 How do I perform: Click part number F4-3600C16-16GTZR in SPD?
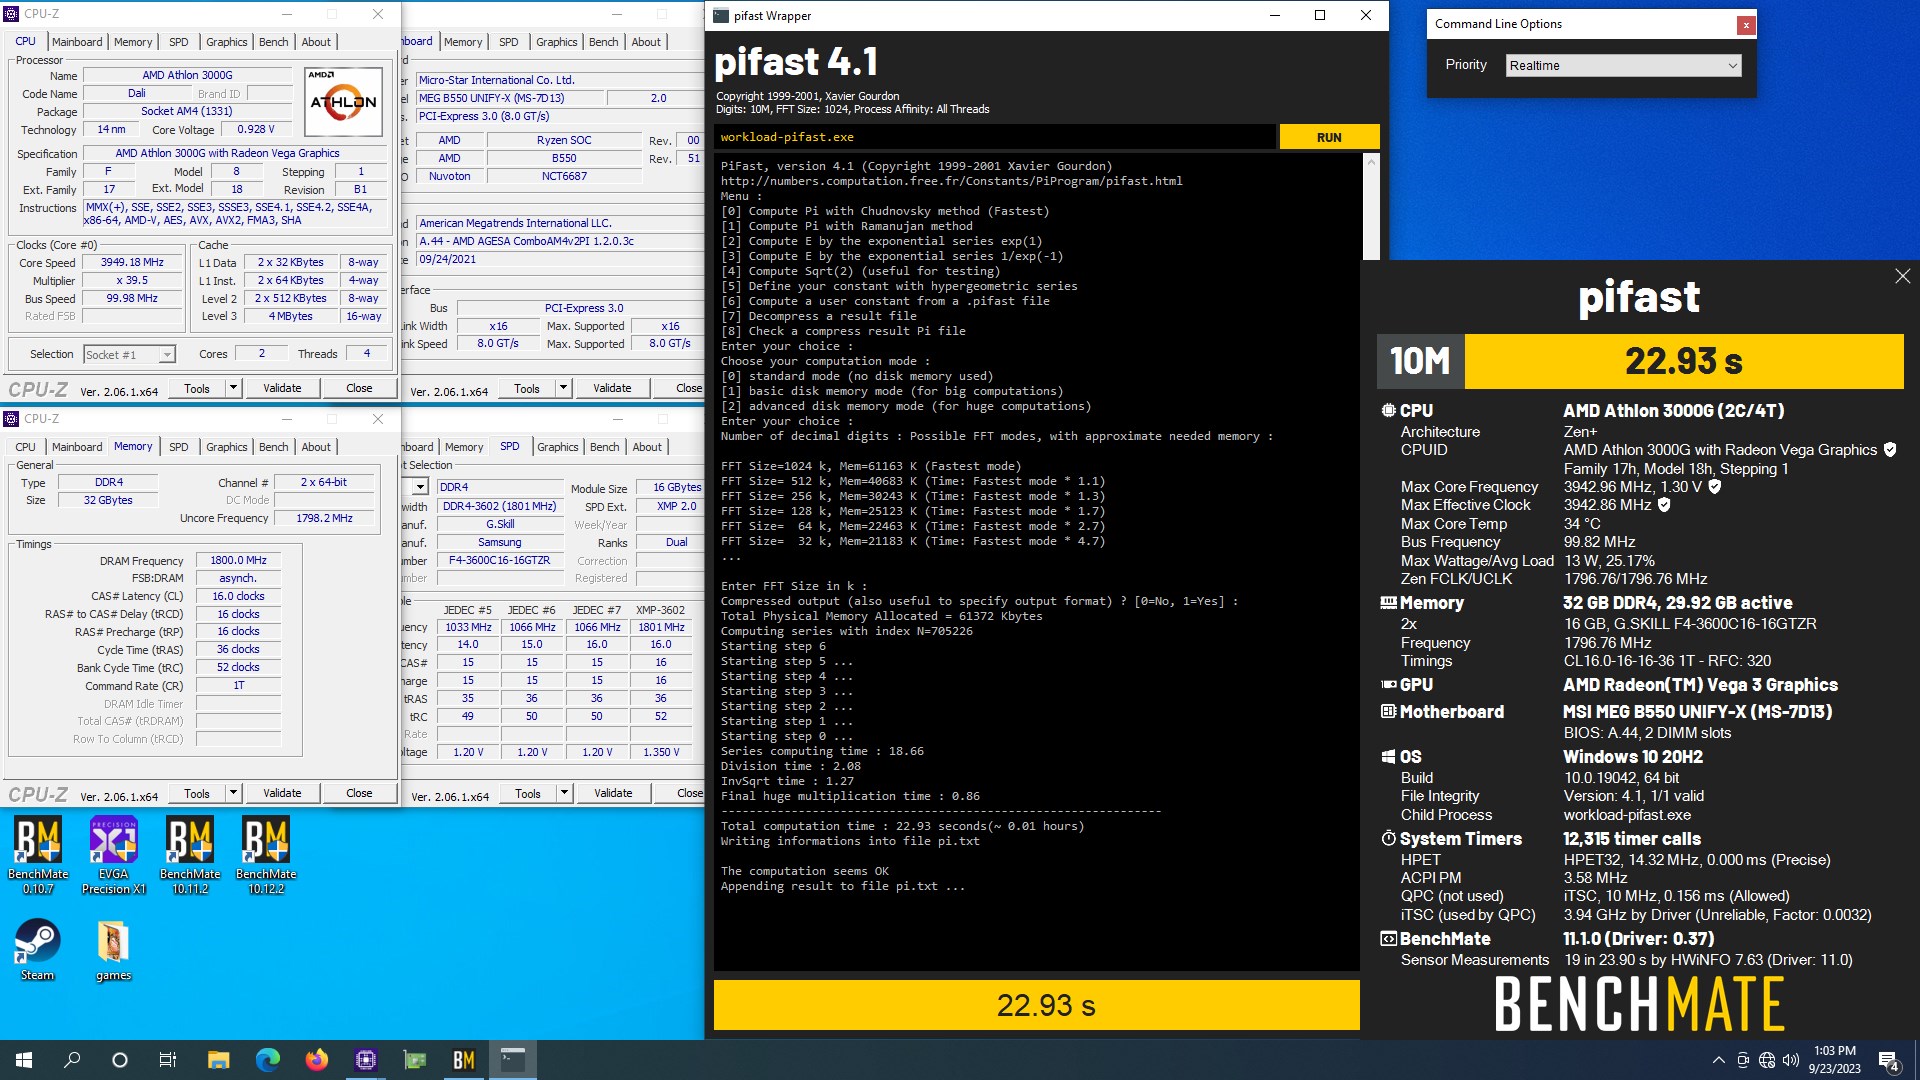(x=499, y=560)
